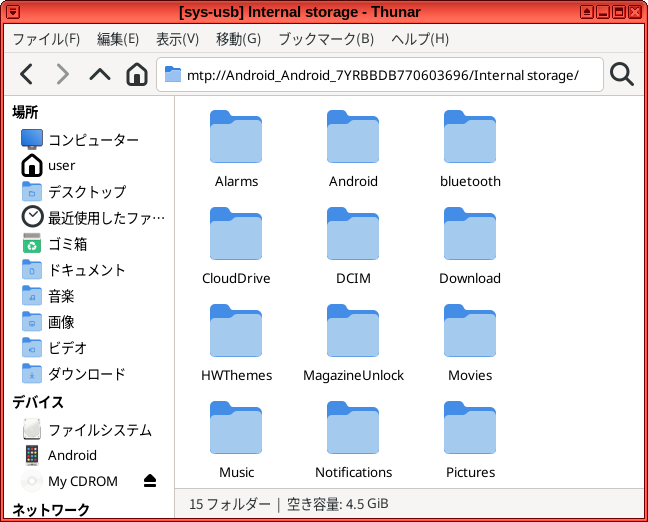Click the mtp location path field
Image resolution: width=648 pixels, height=522 pixels.
coord(380,75)
